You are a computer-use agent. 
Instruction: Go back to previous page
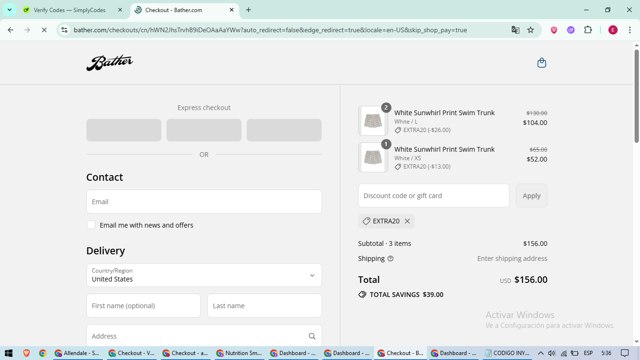[11, 30]
